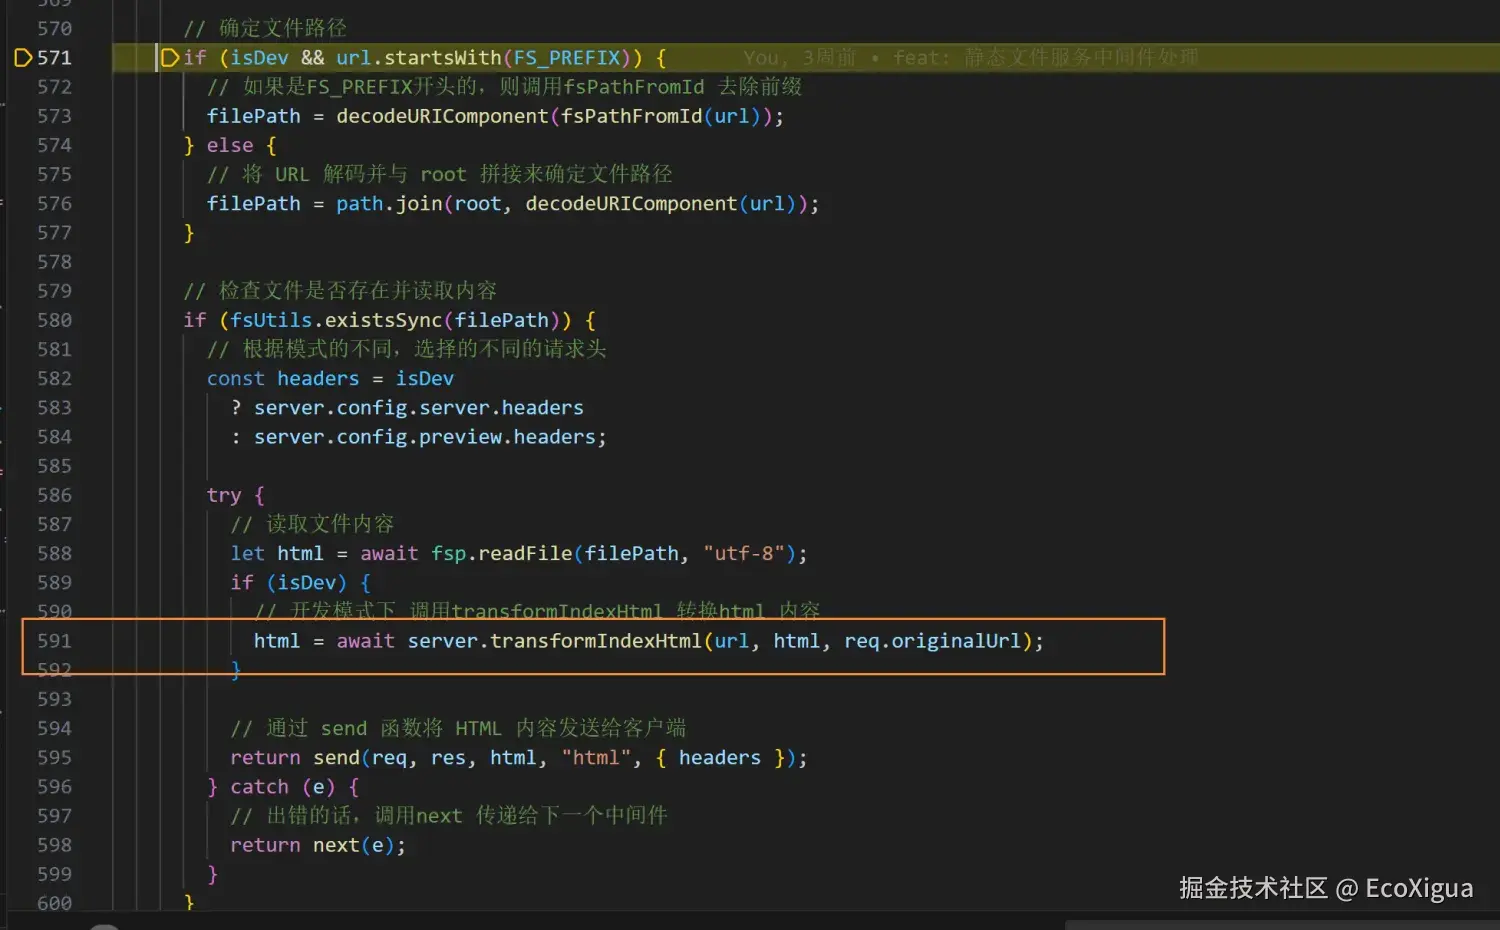Click 'startsWith' method on line 571
The image size is (1500, 930).
pyautogui.click(x=443, y=58)
